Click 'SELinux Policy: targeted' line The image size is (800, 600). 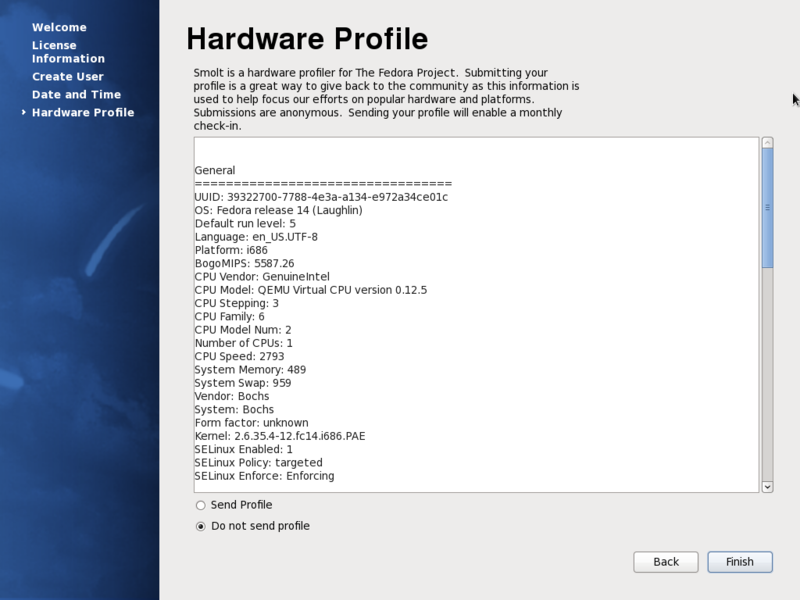pyautogui.click(x=259, y=462)
